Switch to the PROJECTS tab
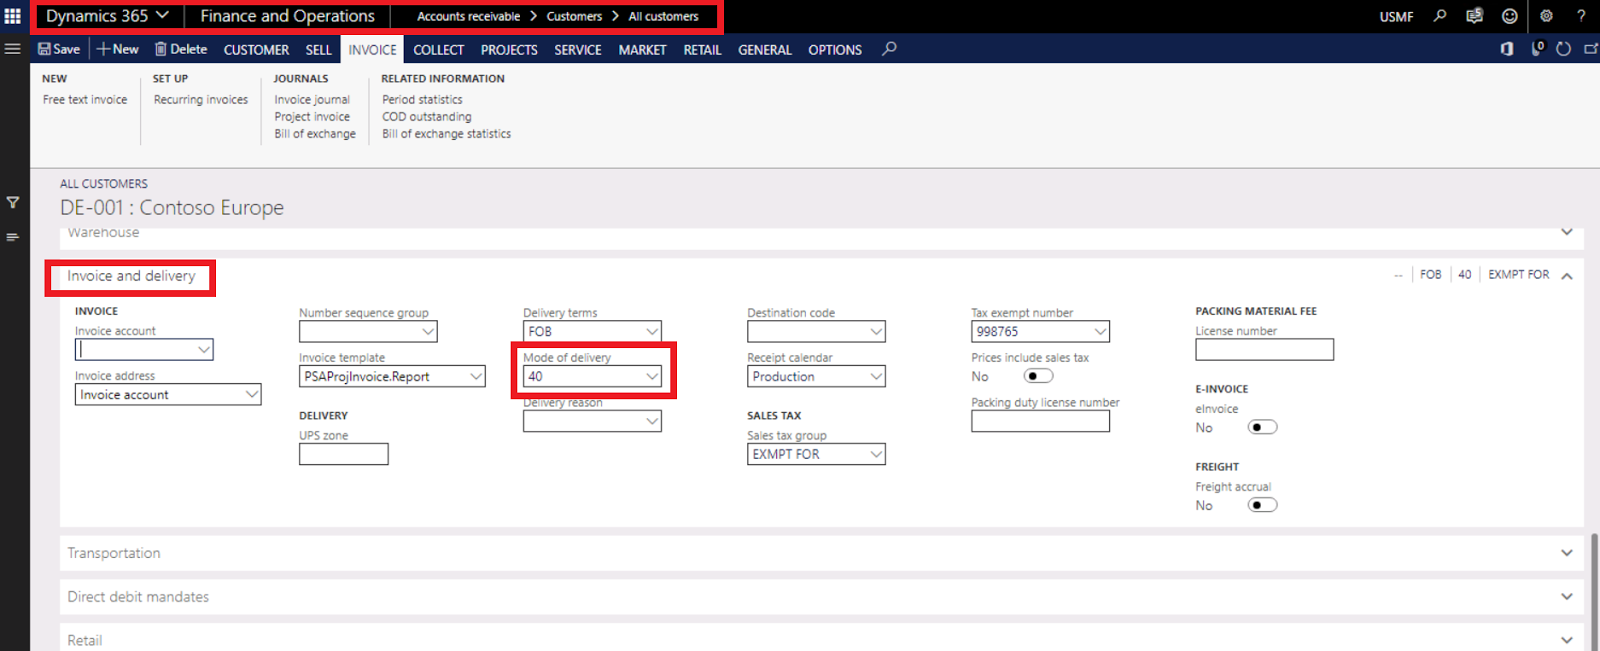Image resolution: width=1600 pixels, height=651 pixels. pos(509,49)
